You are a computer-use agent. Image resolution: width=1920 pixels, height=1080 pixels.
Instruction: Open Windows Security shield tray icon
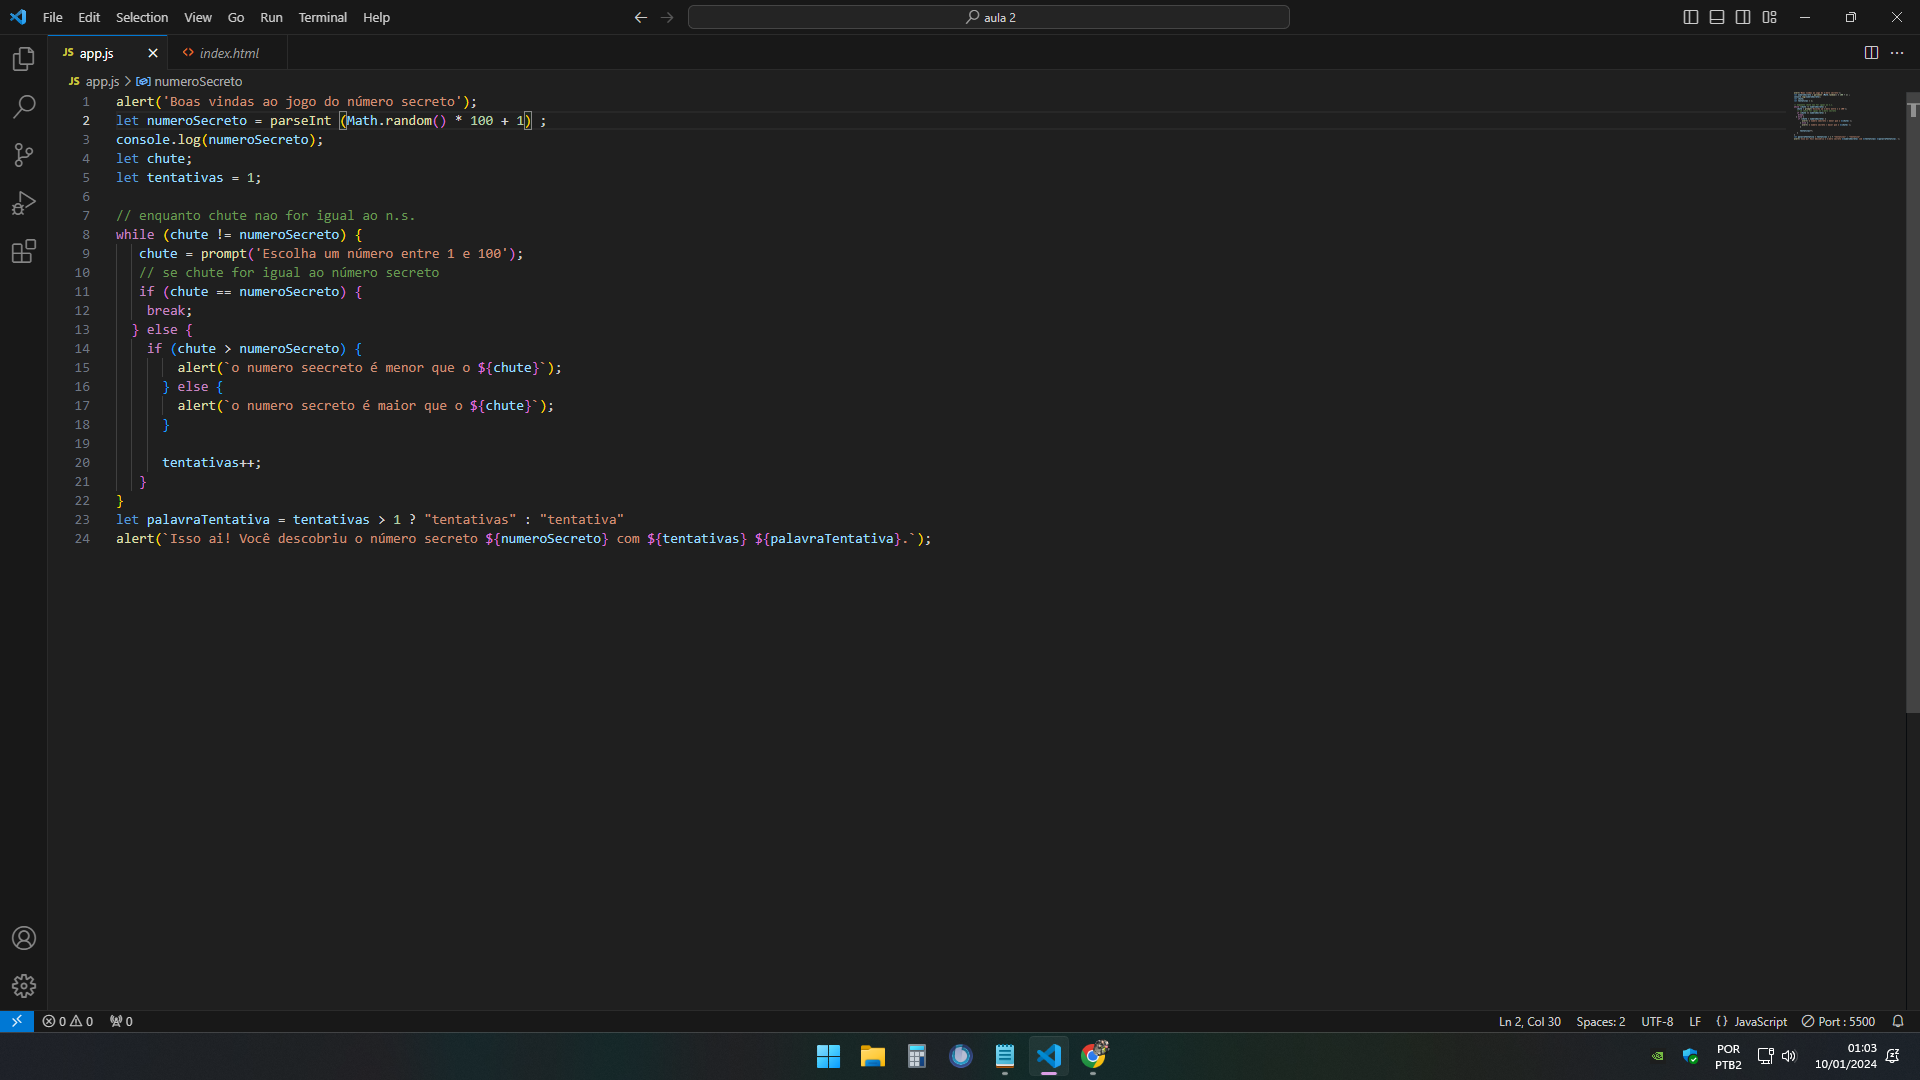point(1690,1056)
